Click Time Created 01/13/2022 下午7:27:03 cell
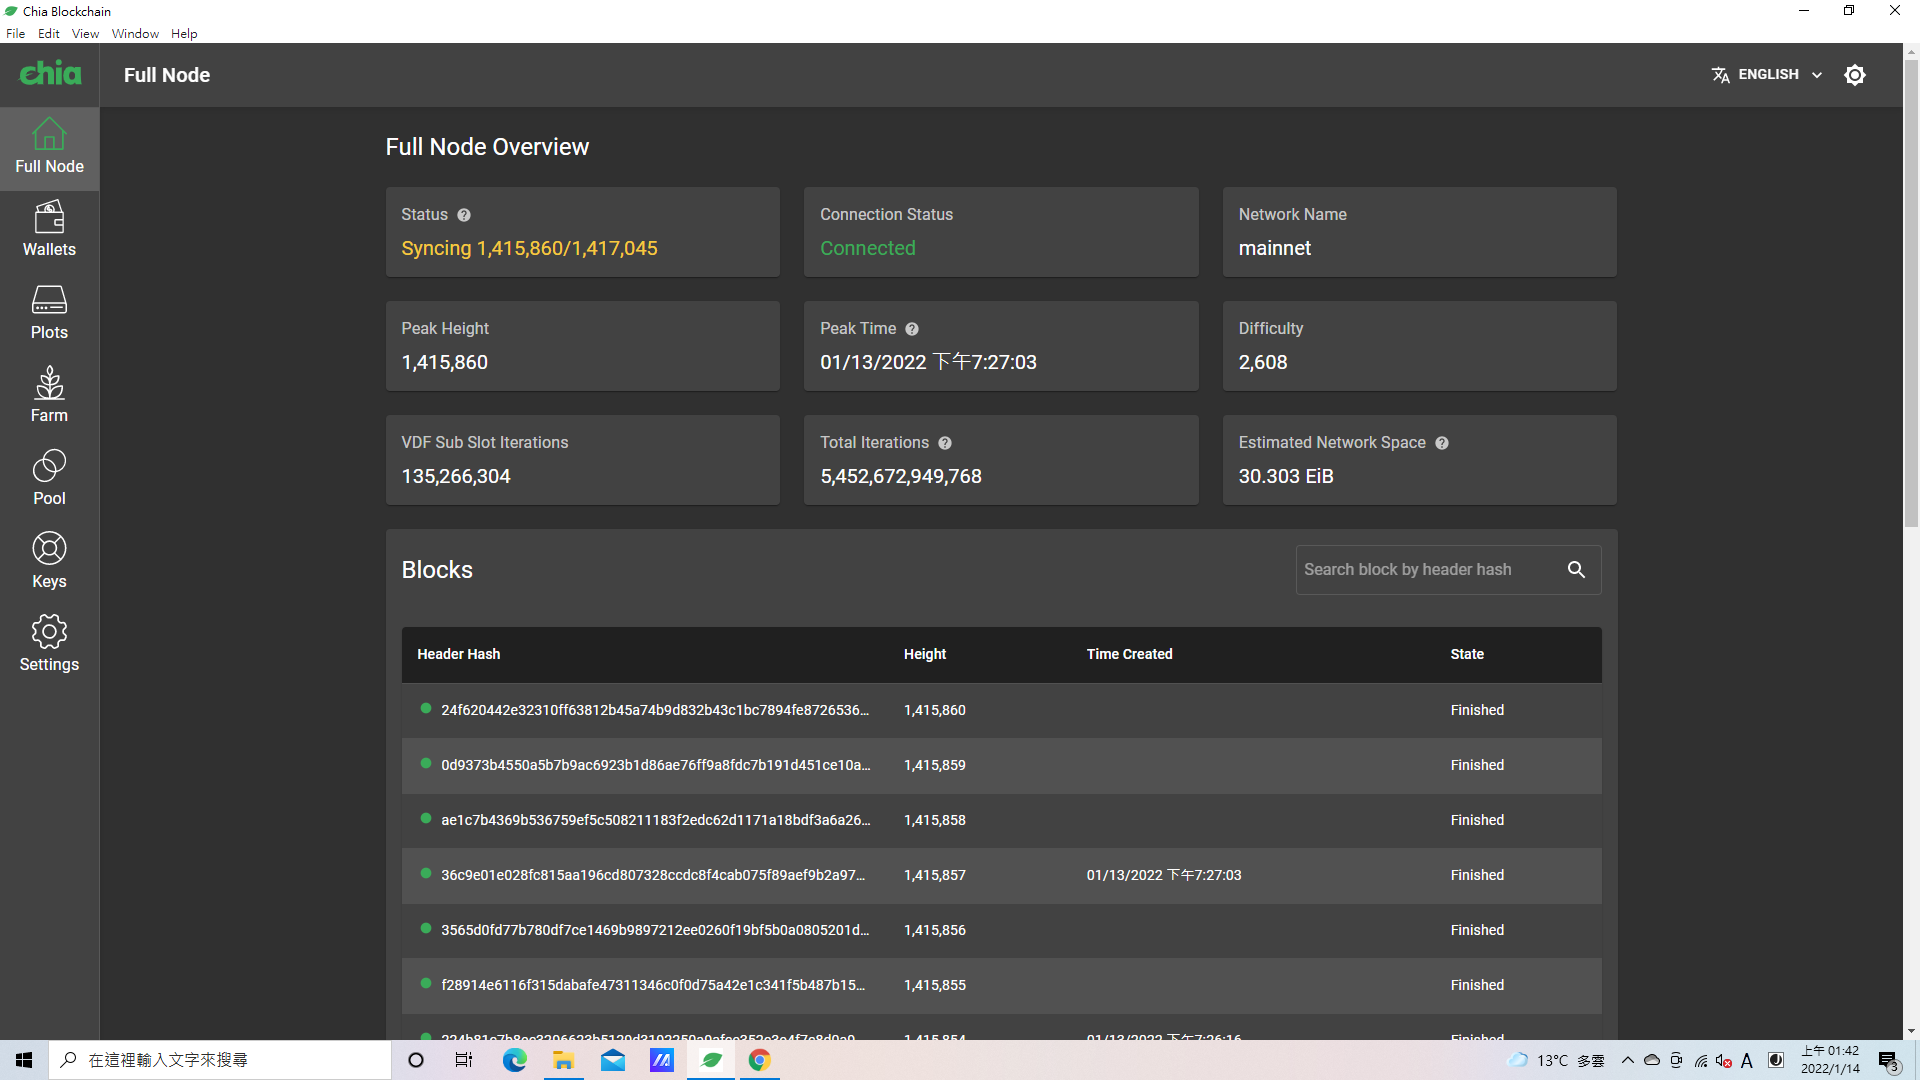Screen dimensions: 1920x1080 coord(1163,876)
